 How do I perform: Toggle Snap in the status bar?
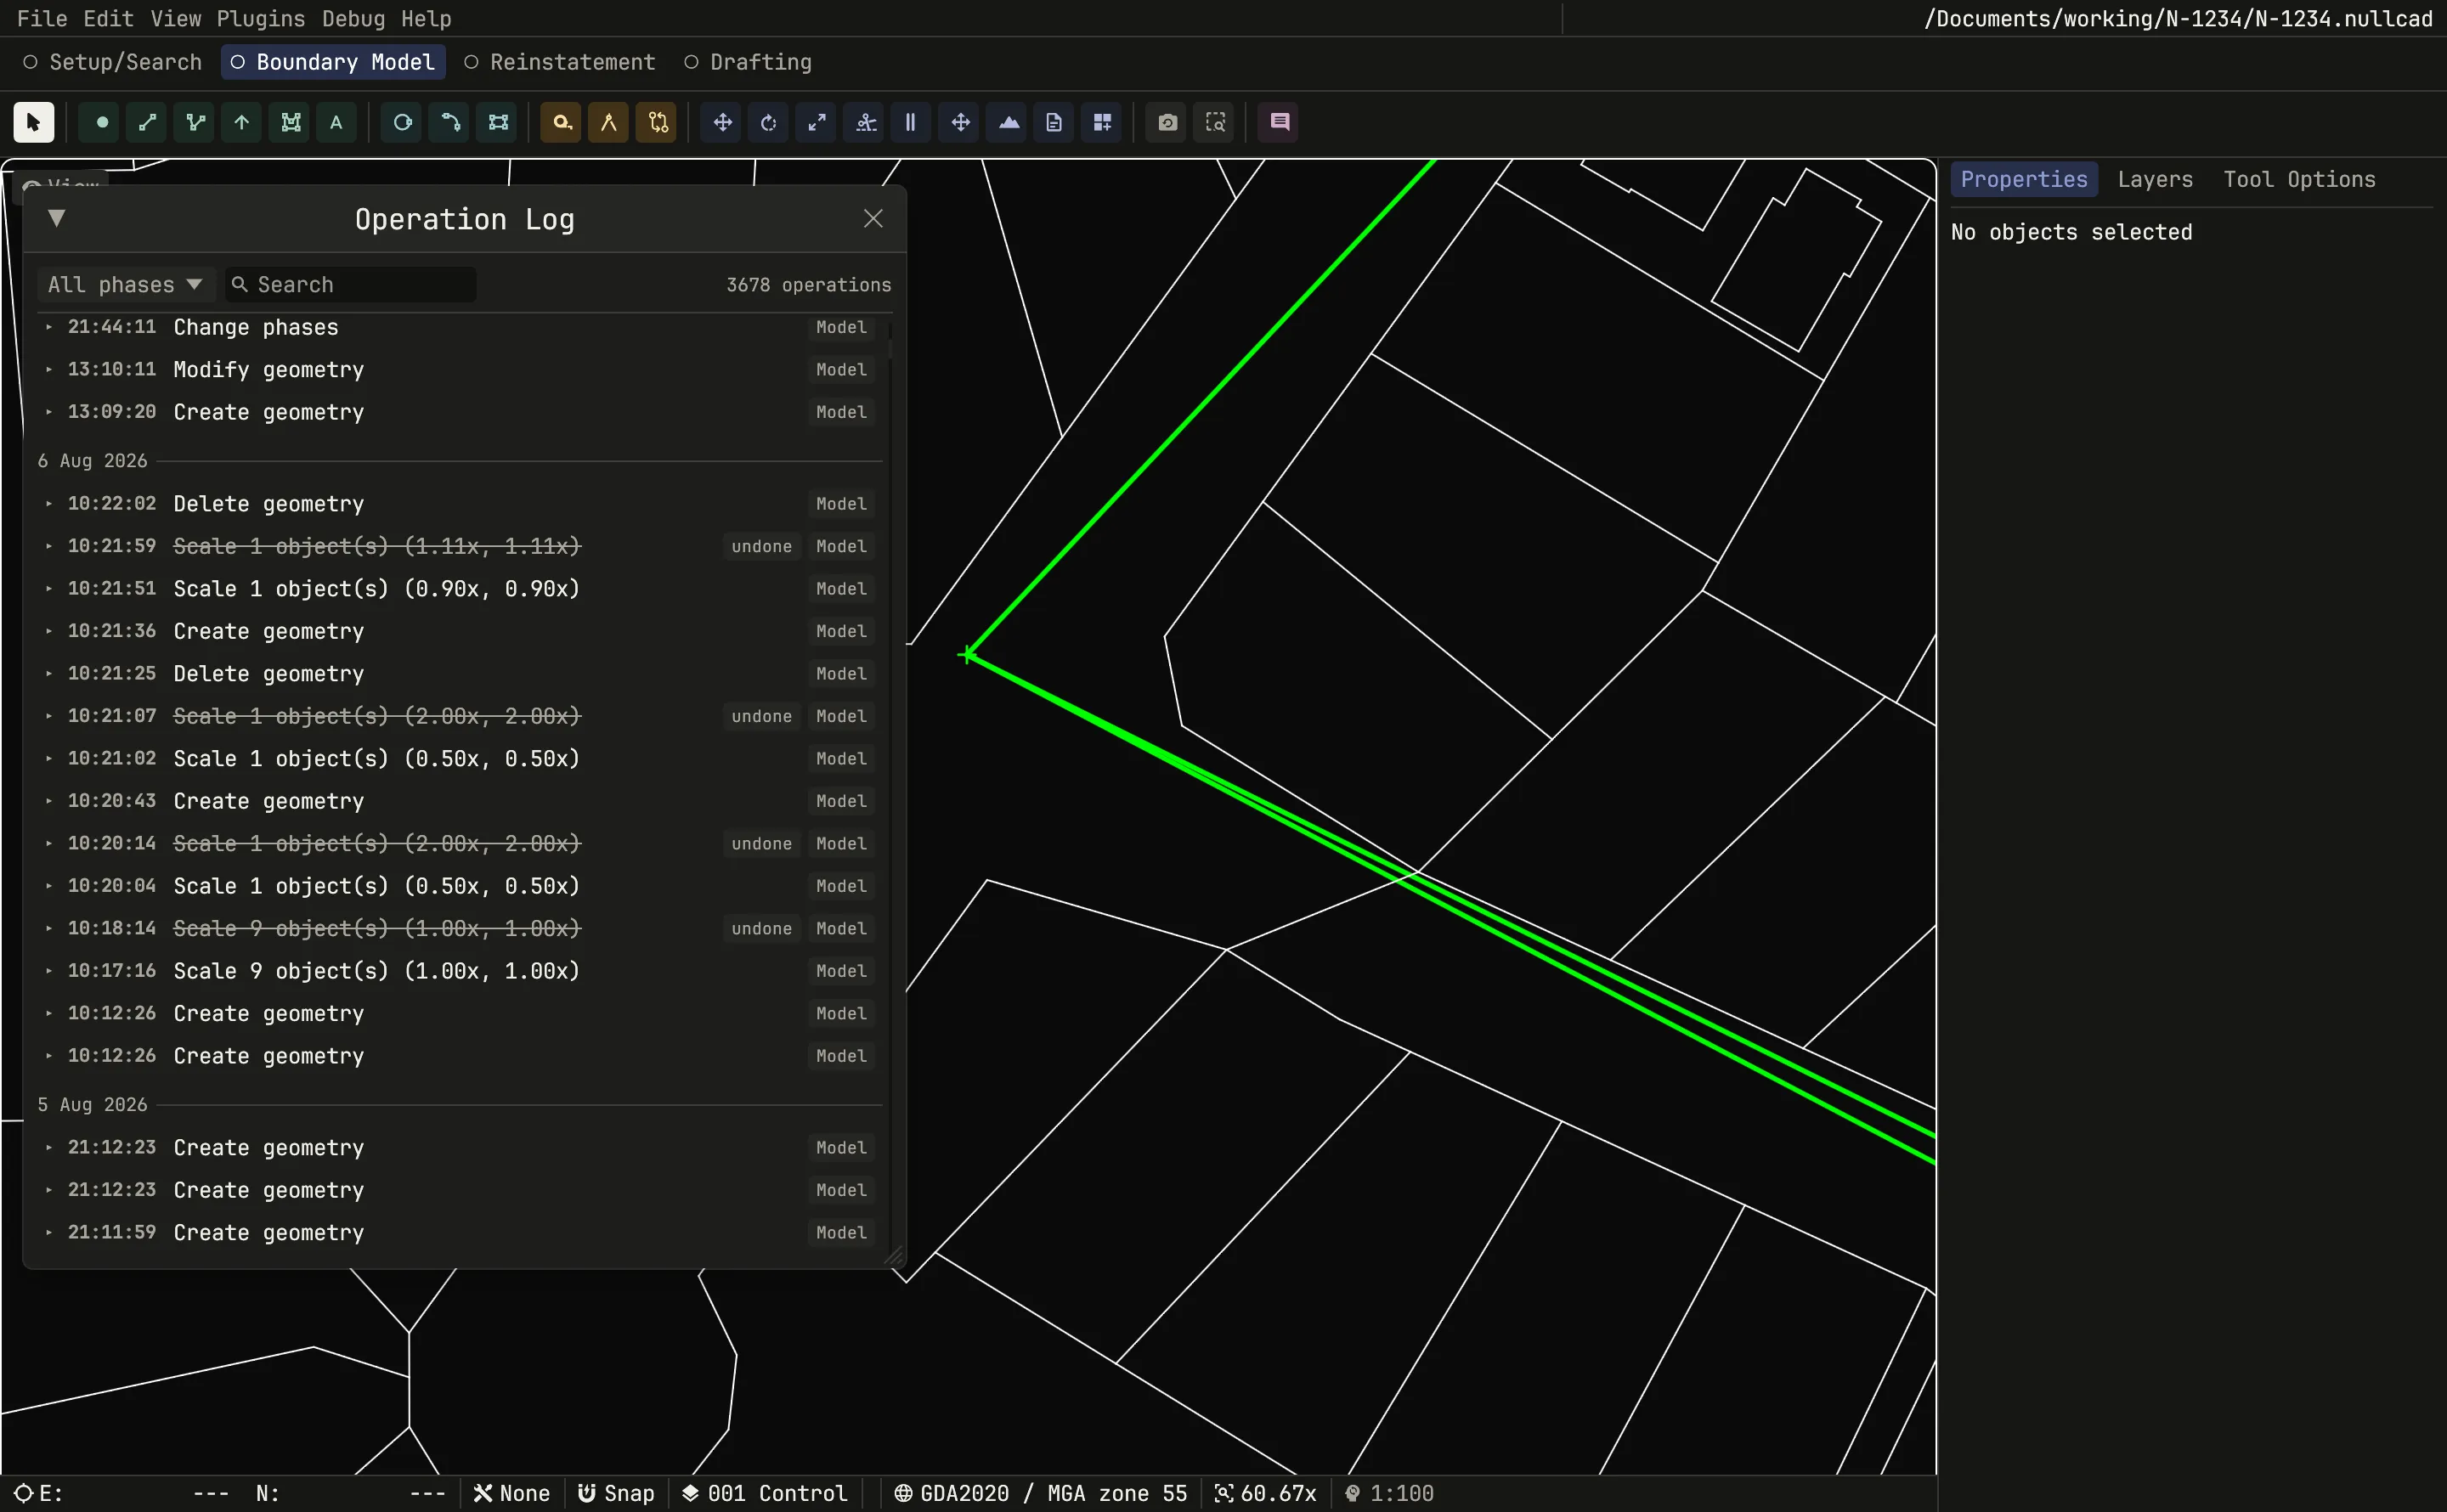pyautogui.click(x=617, y=1493)
